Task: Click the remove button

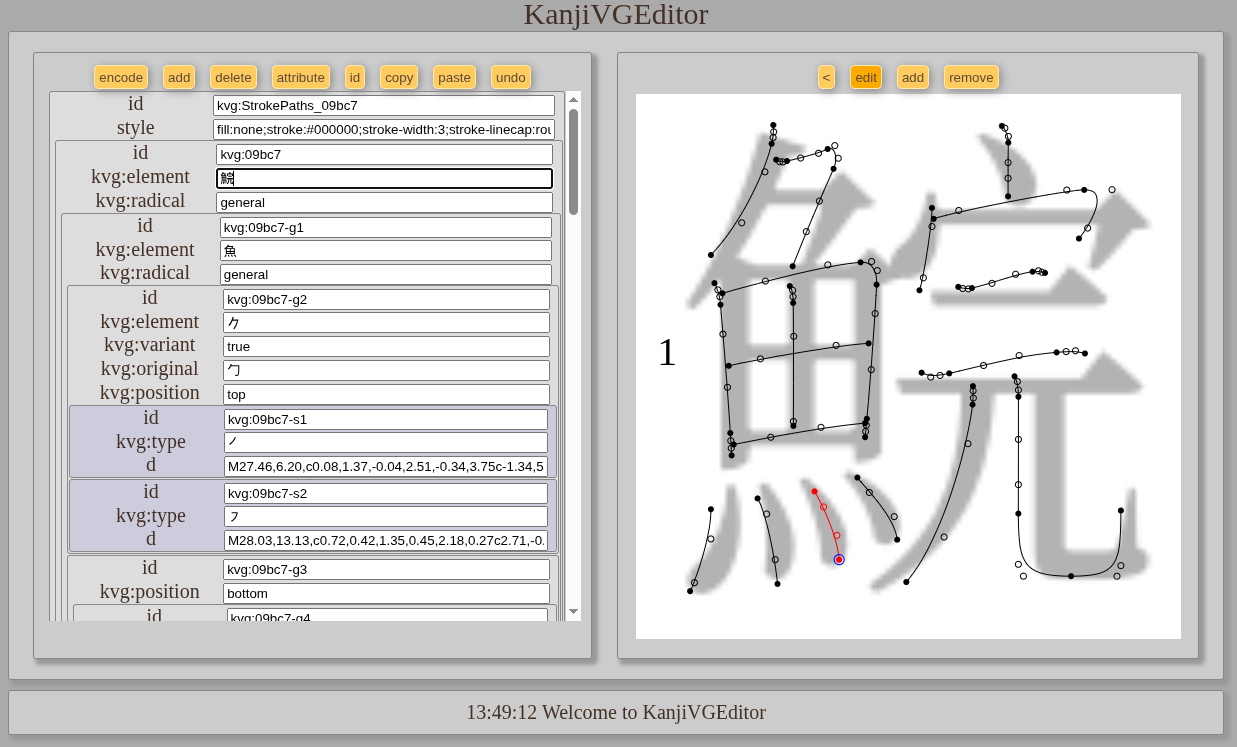Action: [971, 77]
